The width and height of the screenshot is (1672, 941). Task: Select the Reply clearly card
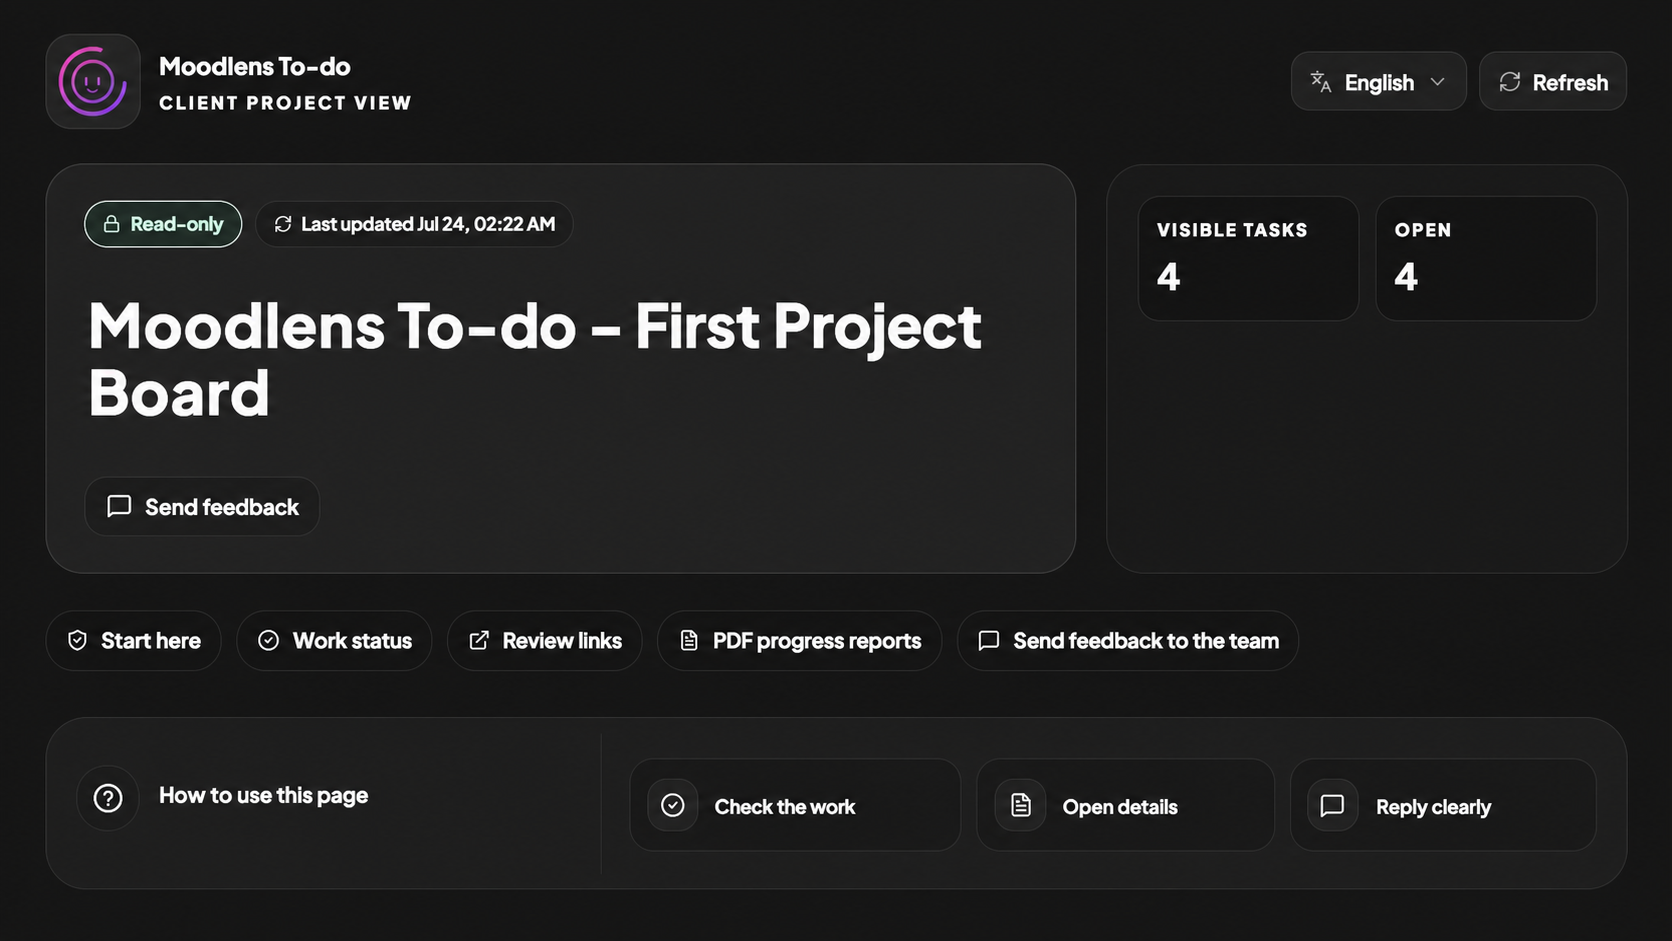coord(1443,805)
